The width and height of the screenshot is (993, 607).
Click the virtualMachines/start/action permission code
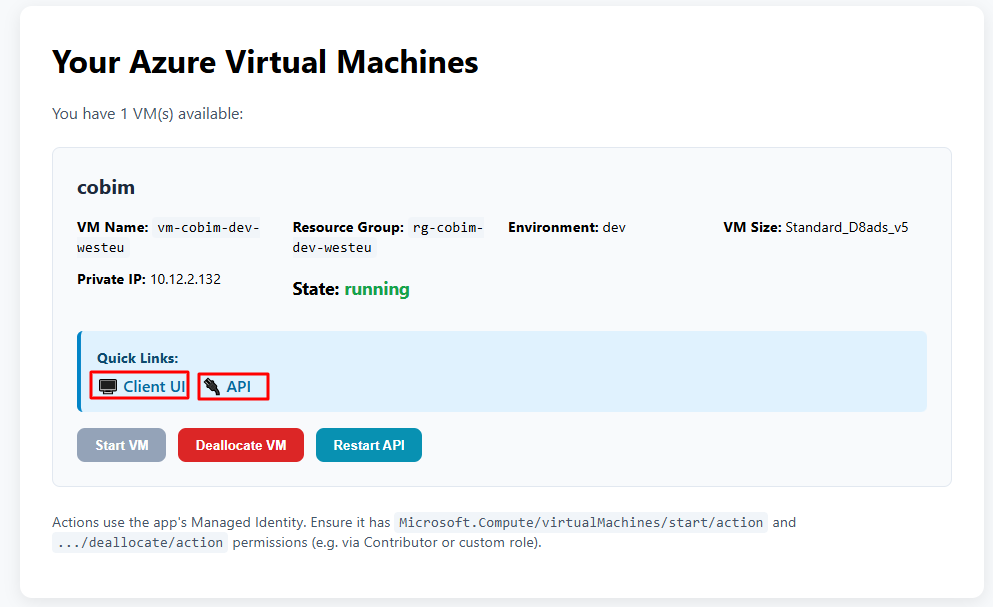point(580,522)
